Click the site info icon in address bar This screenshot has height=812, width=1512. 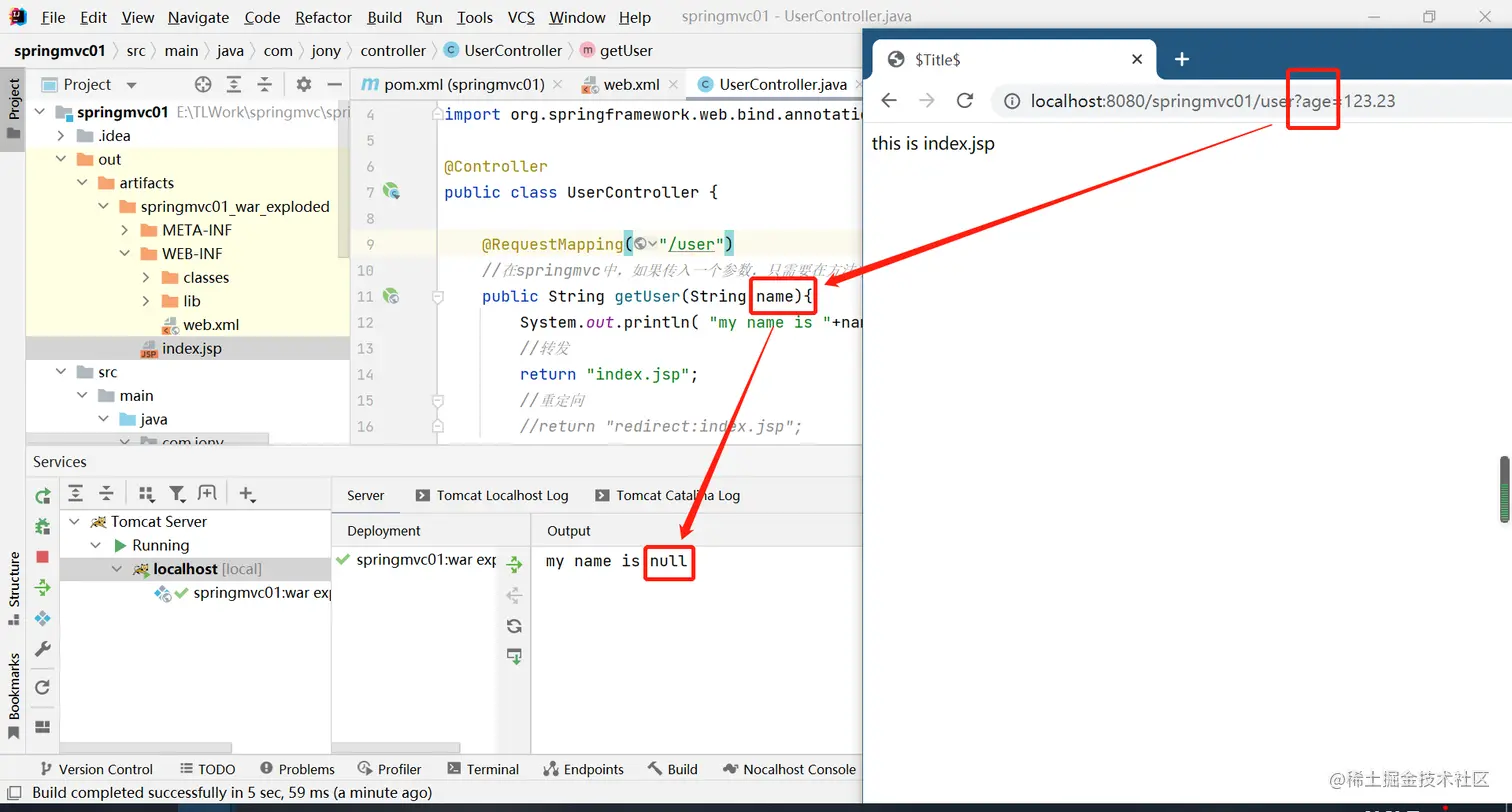1012,101
